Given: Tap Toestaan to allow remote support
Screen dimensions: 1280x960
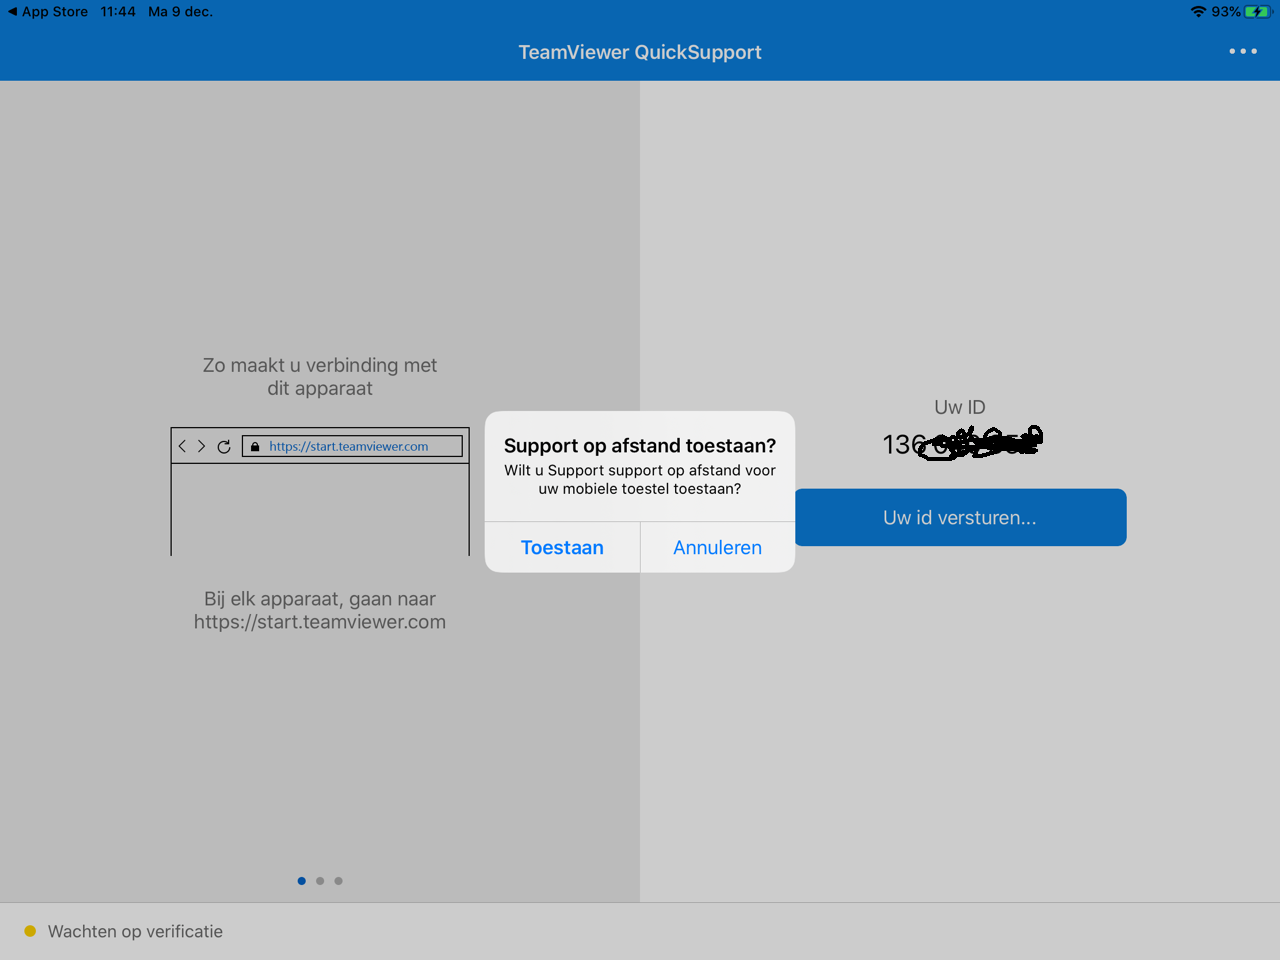Looking at the screenshot, I should 562,547.
